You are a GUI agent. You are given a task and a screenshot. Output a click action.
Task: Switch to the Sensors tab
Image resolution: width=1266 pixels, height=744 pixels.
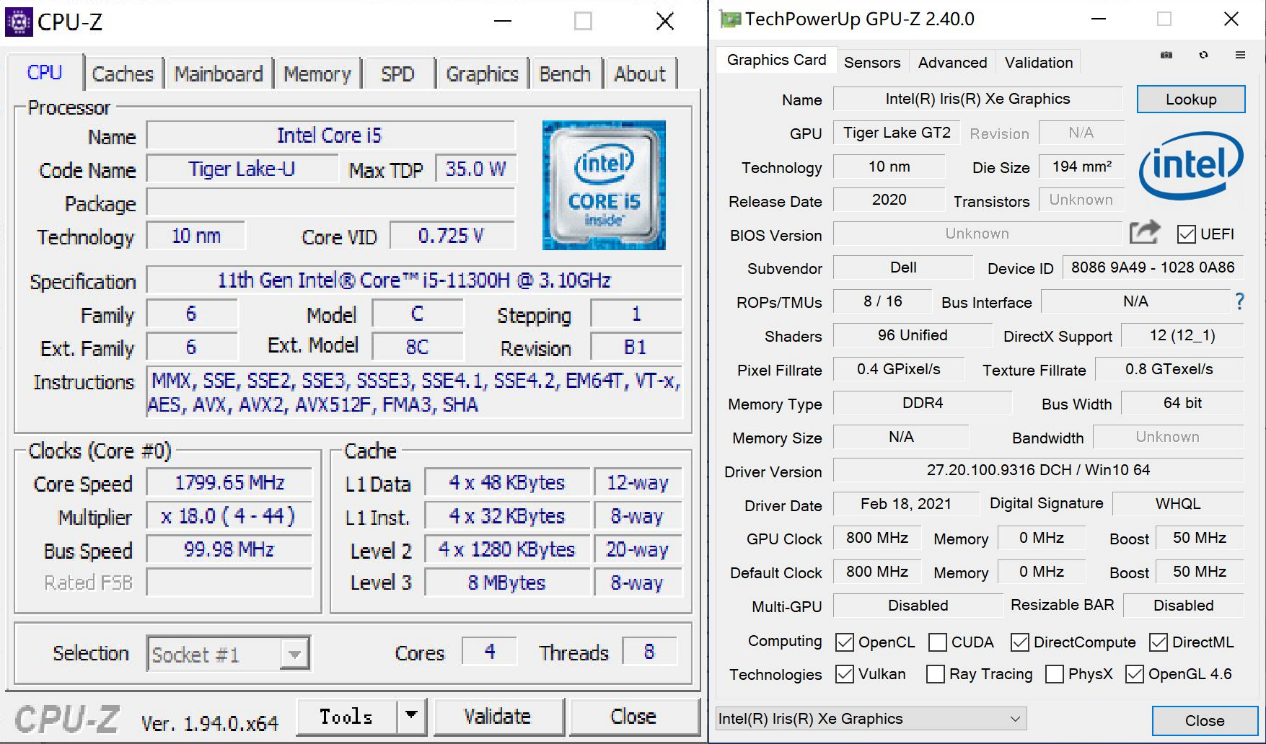point(872,62)
